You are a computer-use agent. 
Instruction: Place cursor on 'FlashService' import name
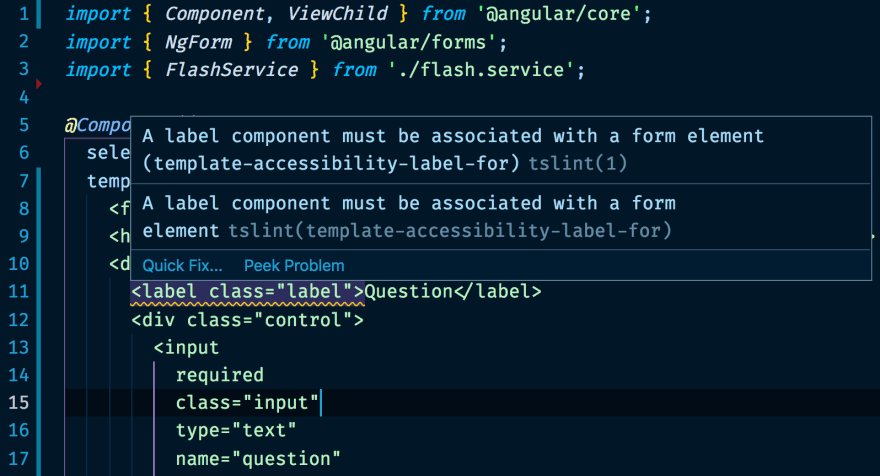231,70
